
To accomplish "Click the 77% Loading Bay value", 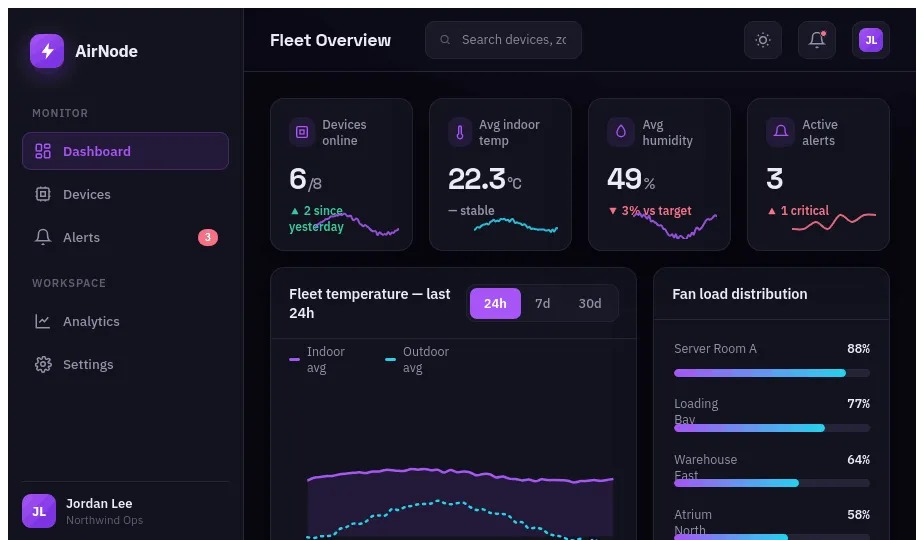I will (859, 403).
